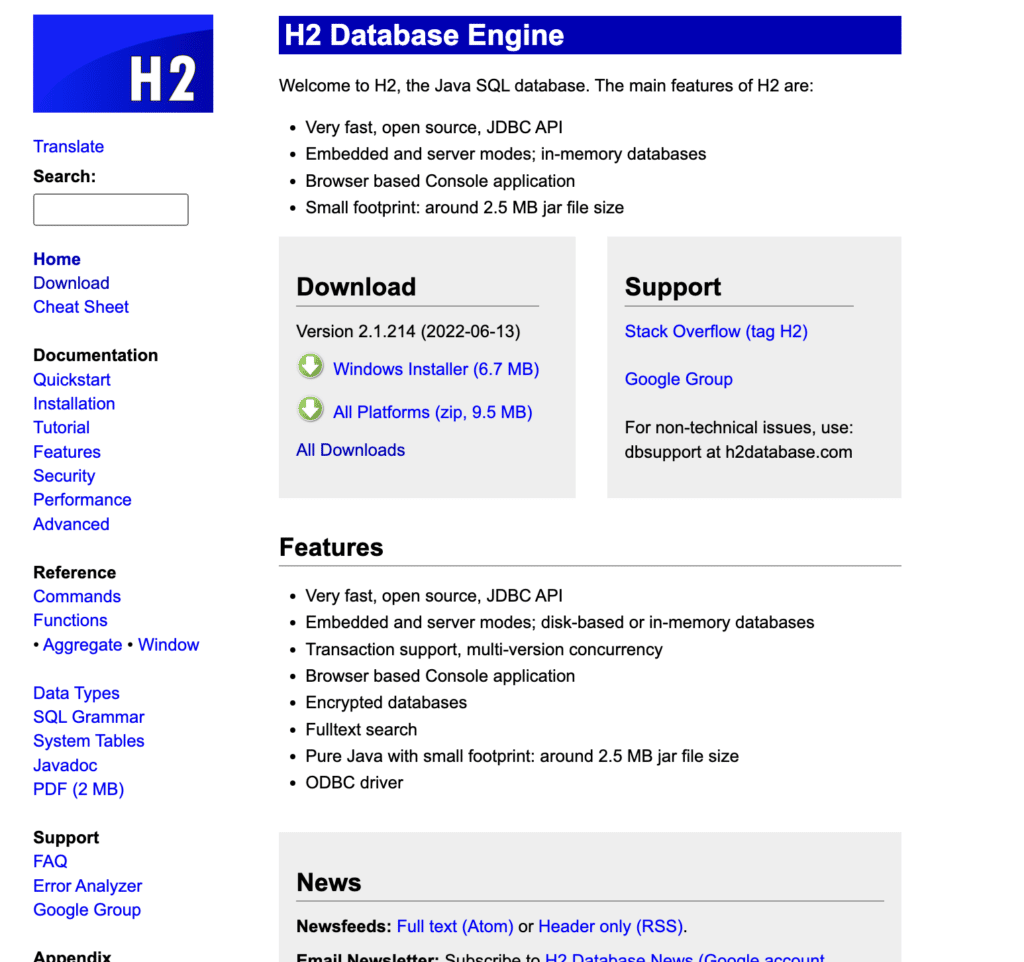This screenshot has width=1024, height=962.
Task: Navigate to the Home page link
Action: pyautogui.click(x=56, y=259)
